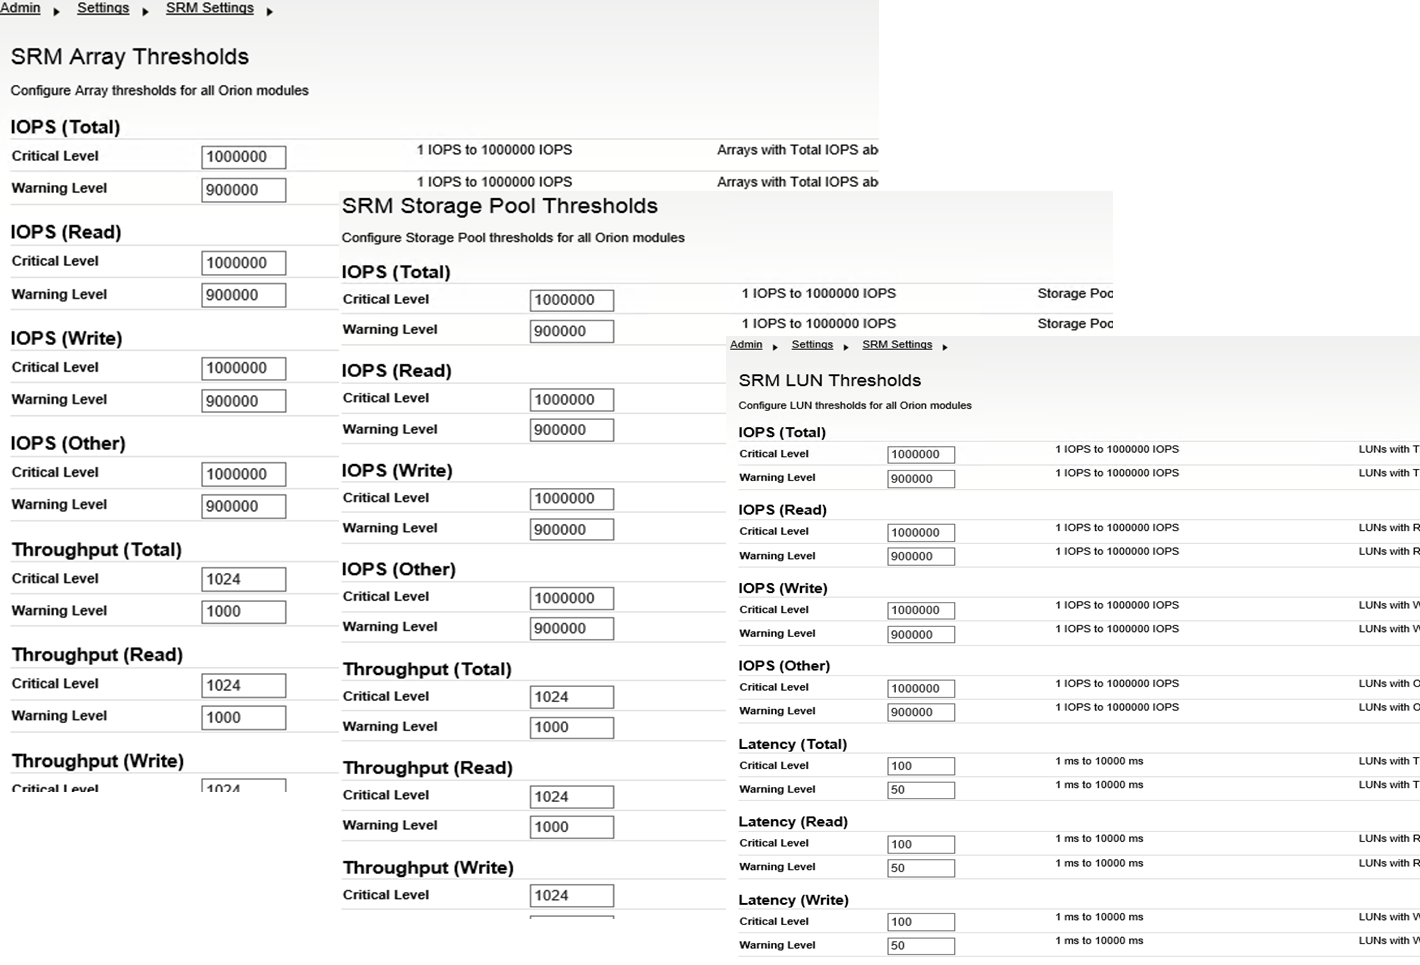
Task: Edit Array Throughput (Total) Critical Level field
Action: 244,579
